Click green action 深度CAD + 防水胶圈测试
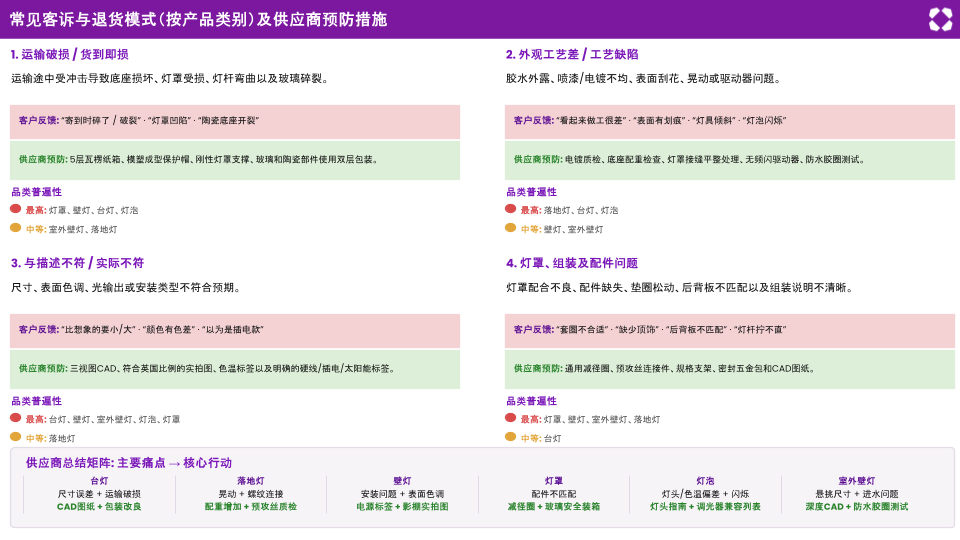Image resolution: width=960 pixels, height=540 pixels. 857,507
